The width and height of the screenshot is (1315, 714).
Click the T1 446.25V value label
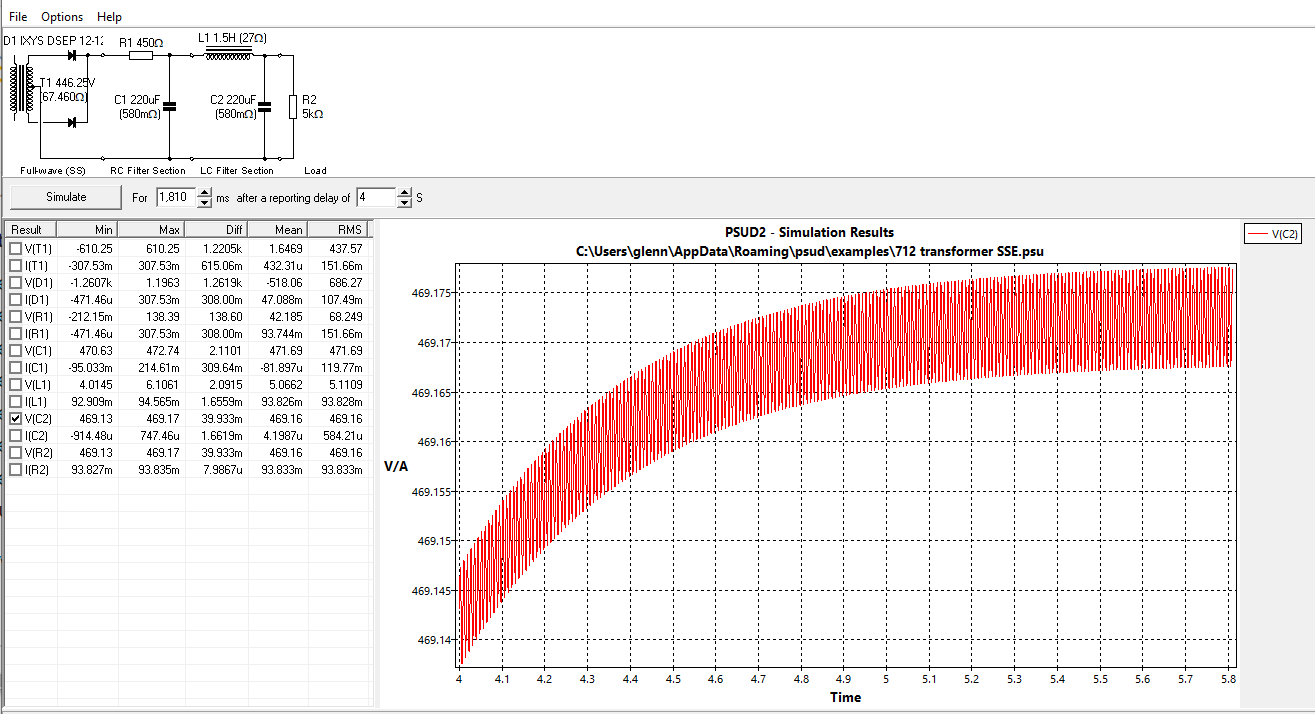[x=67, y=82]
